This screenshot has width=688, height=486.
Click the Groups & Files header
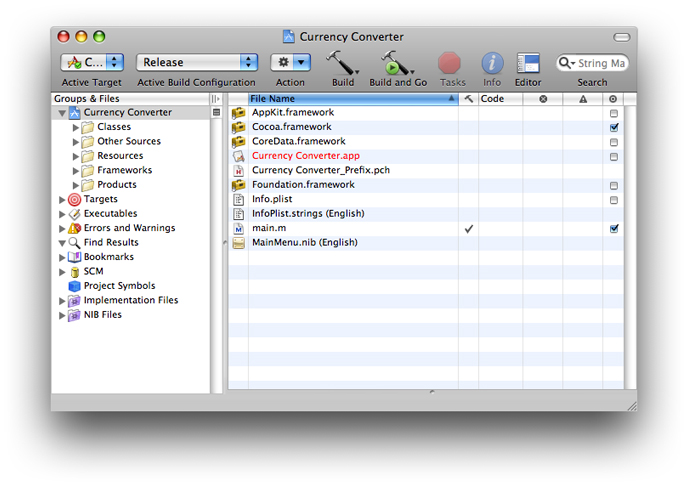click(x=131, y=99)
